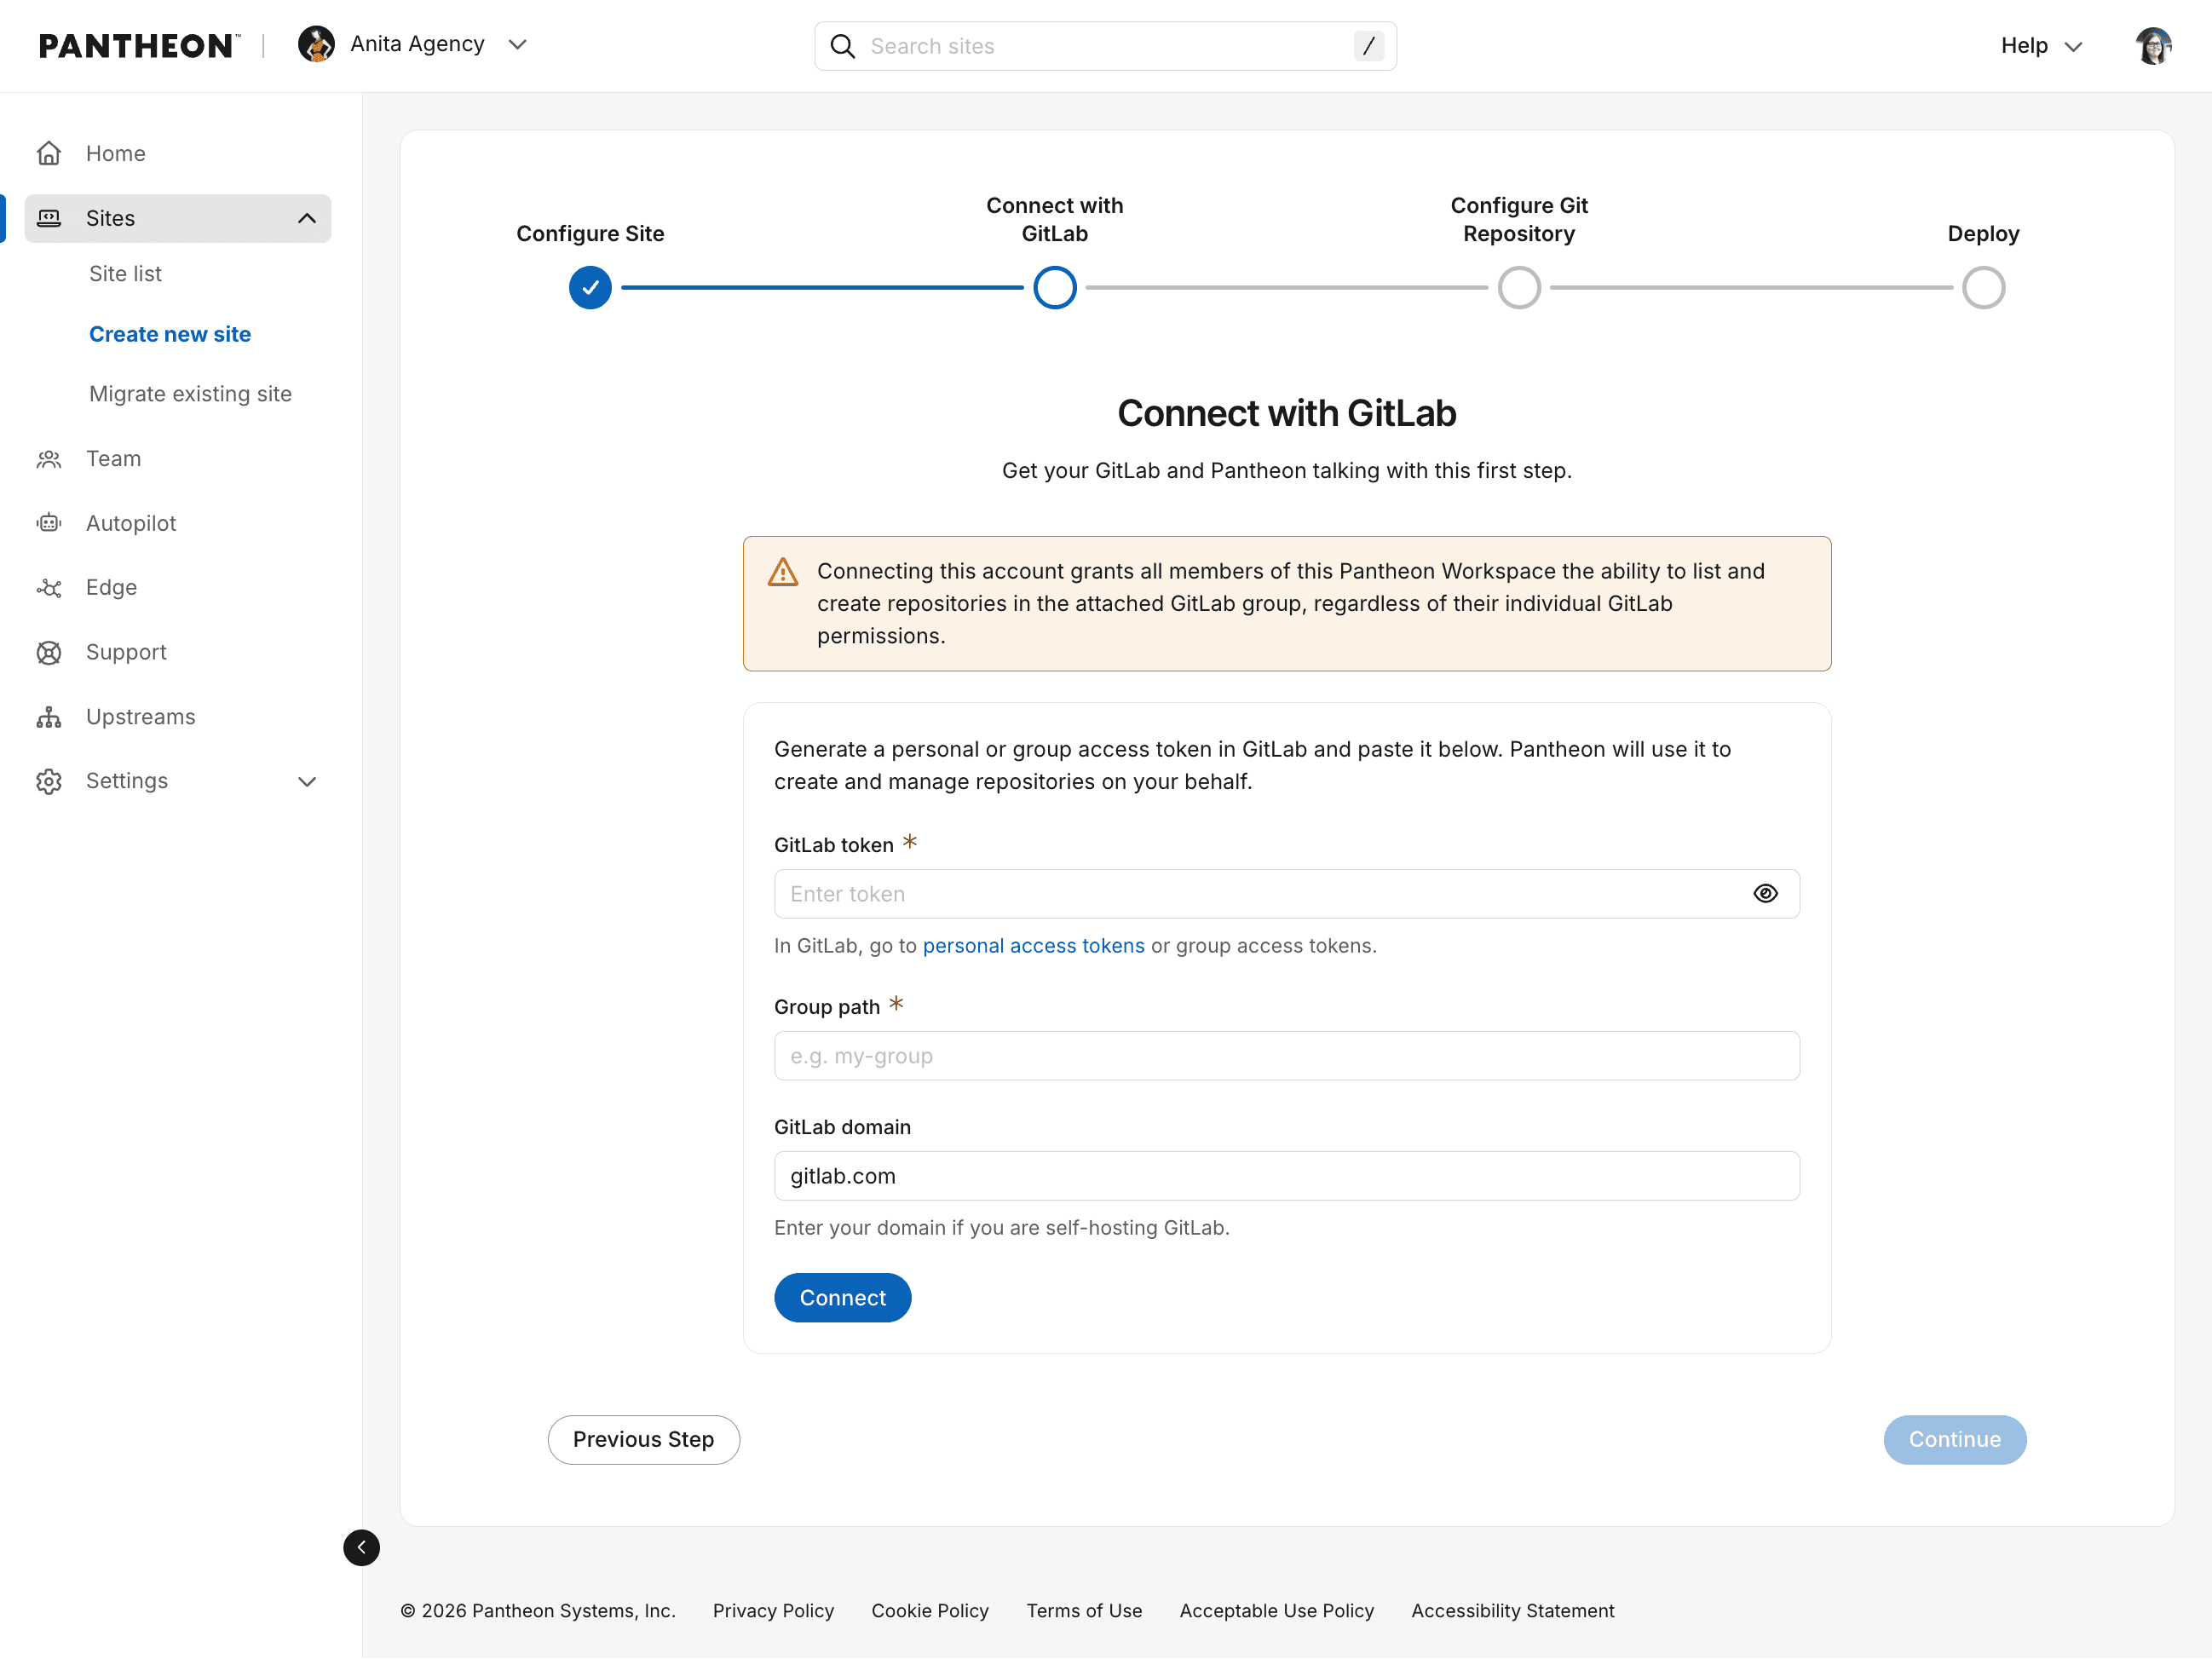Click the Previous Step button
This screenshot has width=2212, height=1659.
[x=643, y=1440]
